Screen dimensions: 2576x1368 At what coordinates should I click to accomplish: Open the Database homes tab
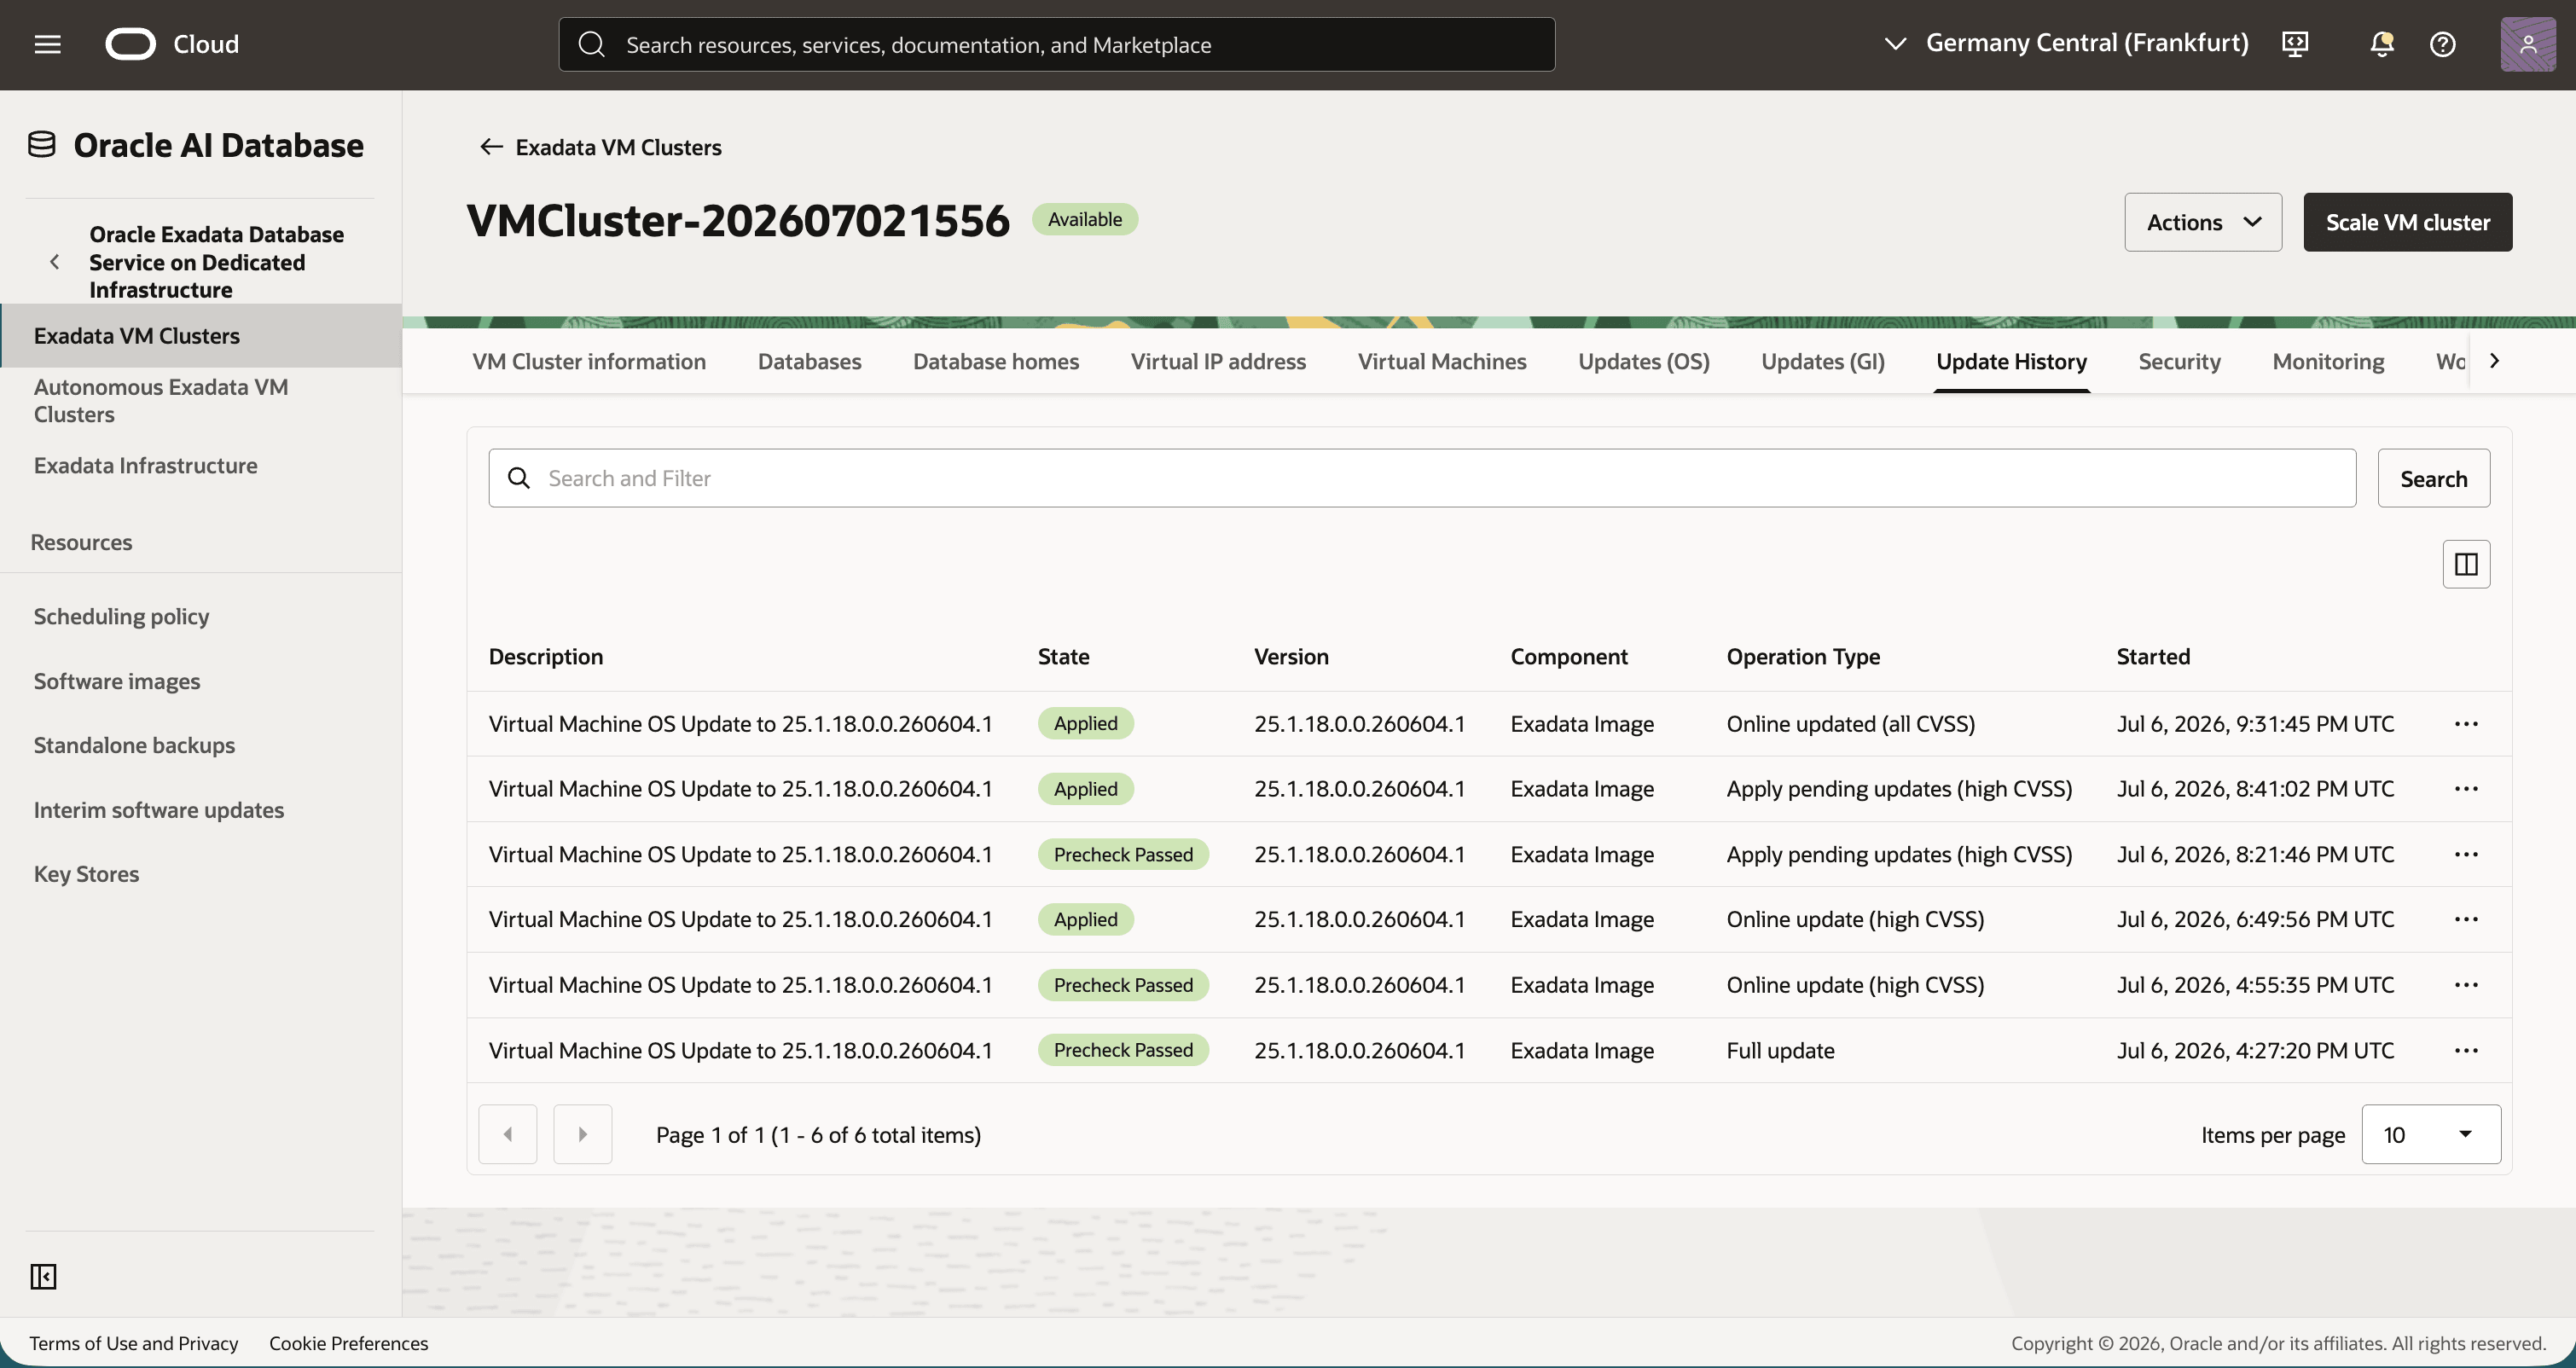pyautogui.click(x=995, y=361)
